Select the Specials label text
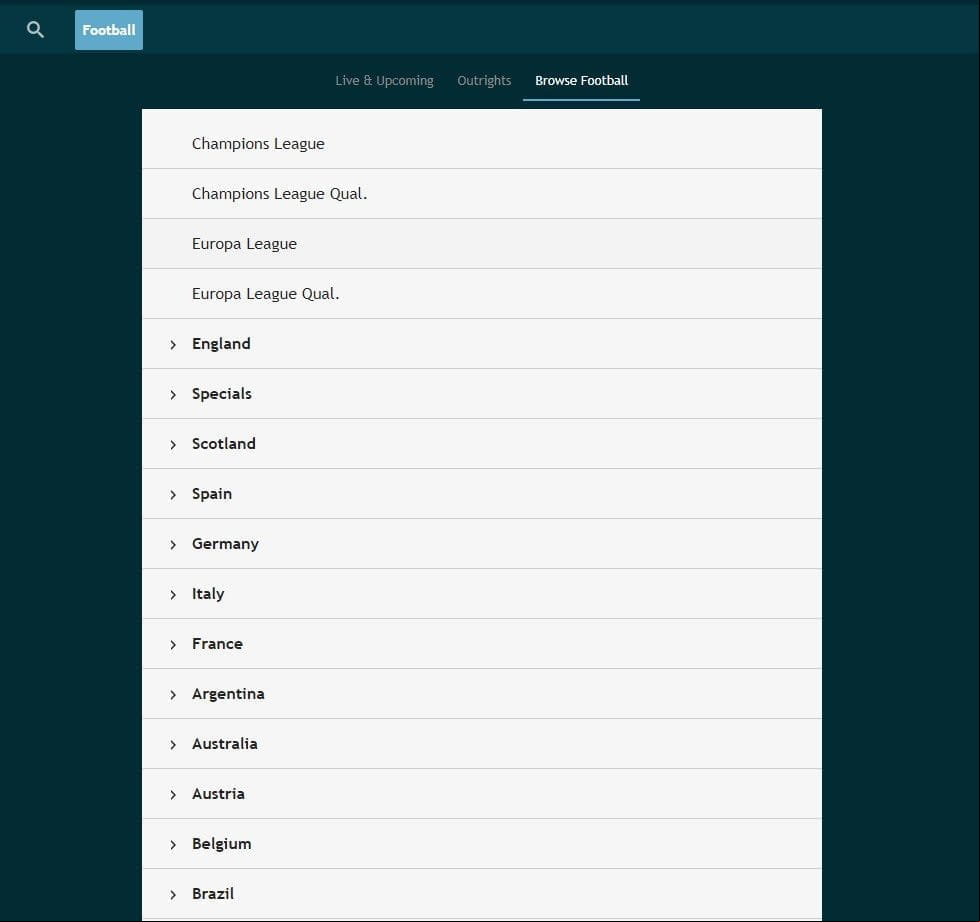The height and width of the screenshot is (922, 980). pos(222,394)
